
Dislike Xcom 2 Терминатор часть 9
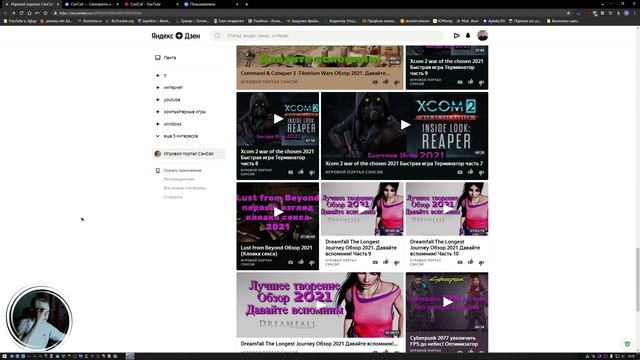481,82
